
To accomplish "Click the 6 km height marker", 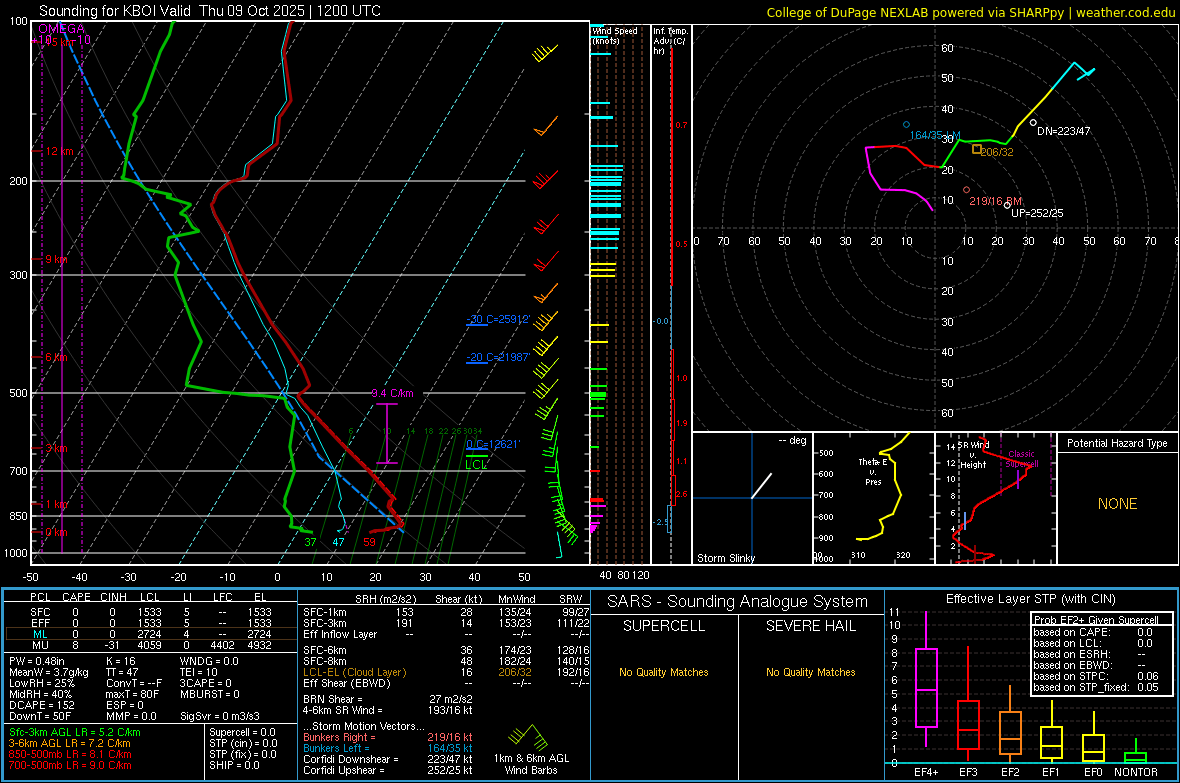I will coord(56,357).
